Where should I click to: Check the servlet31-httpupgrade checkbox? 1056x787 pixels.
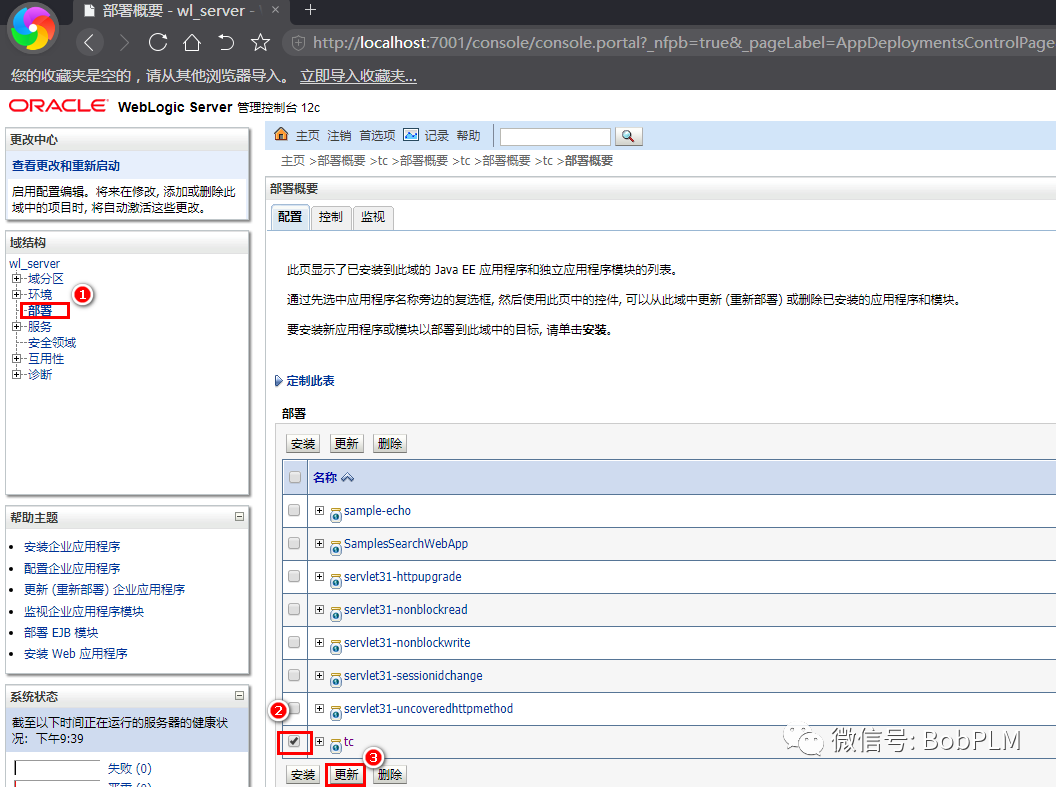[294, 576]
